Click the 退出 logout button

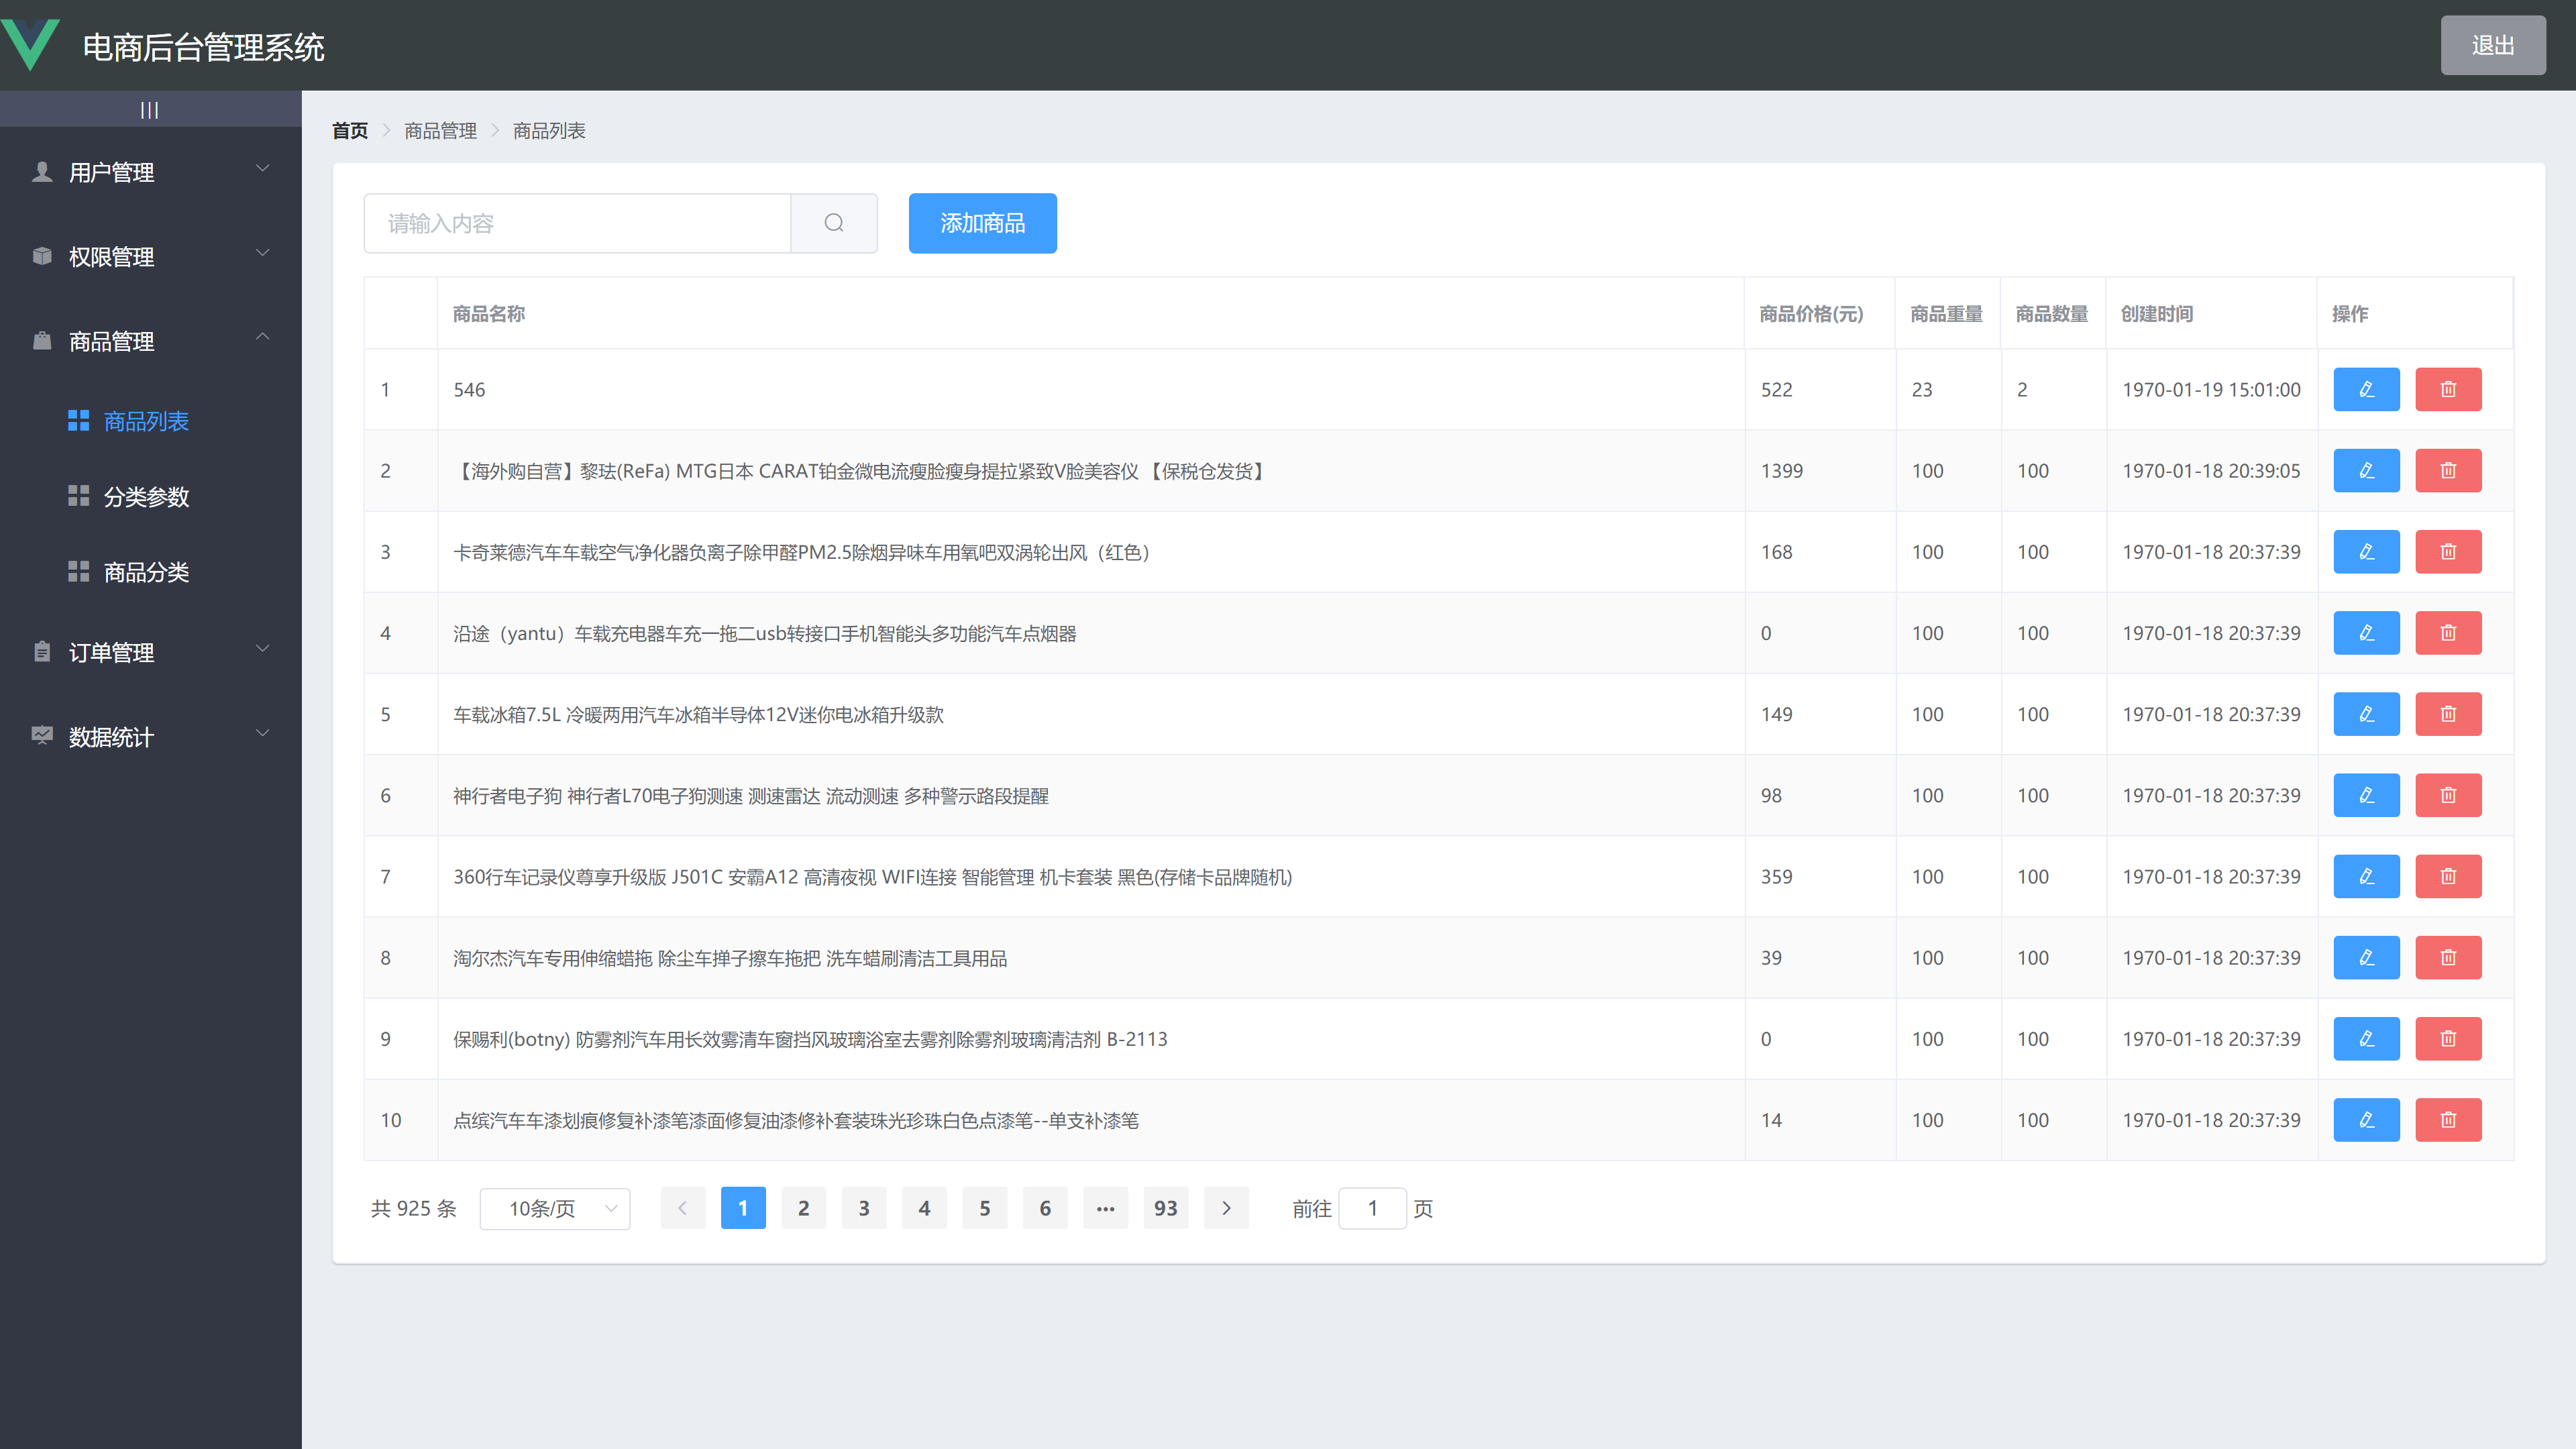(x=2492, y=45)
